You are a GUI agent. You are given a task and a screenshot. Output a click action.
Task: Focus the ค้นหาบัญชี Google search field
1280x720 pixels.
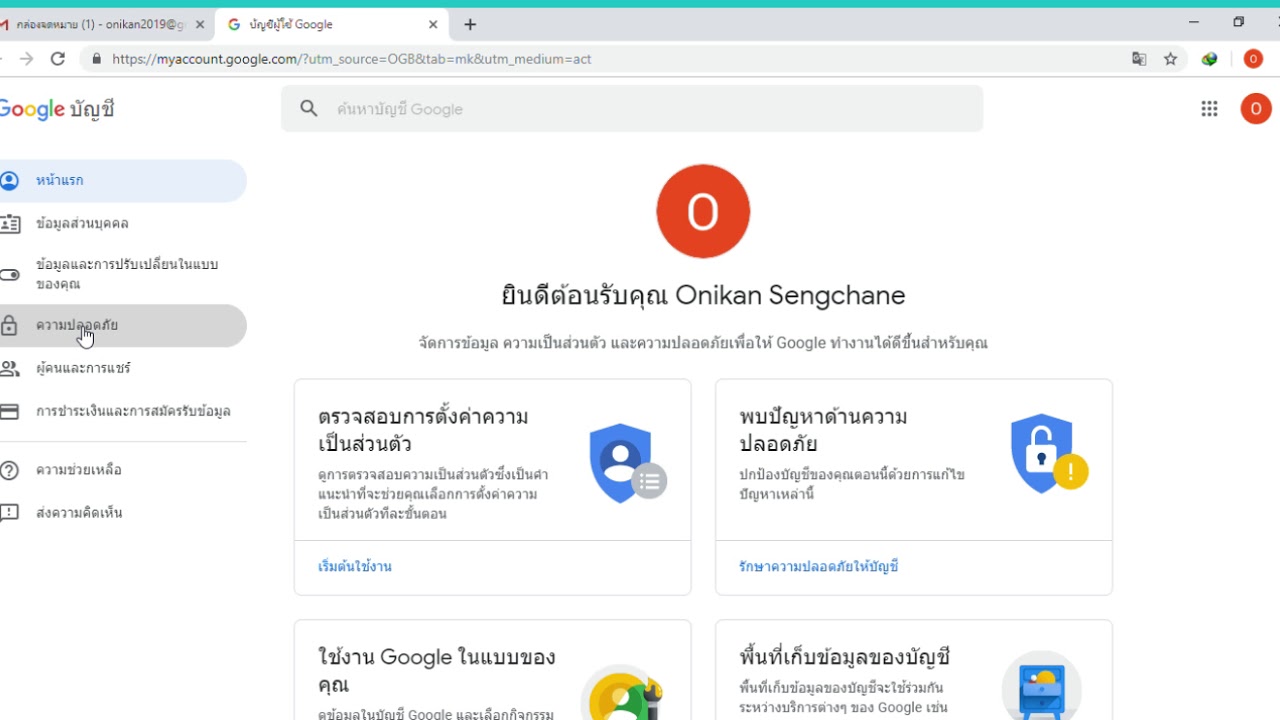[x=632, y=109]
